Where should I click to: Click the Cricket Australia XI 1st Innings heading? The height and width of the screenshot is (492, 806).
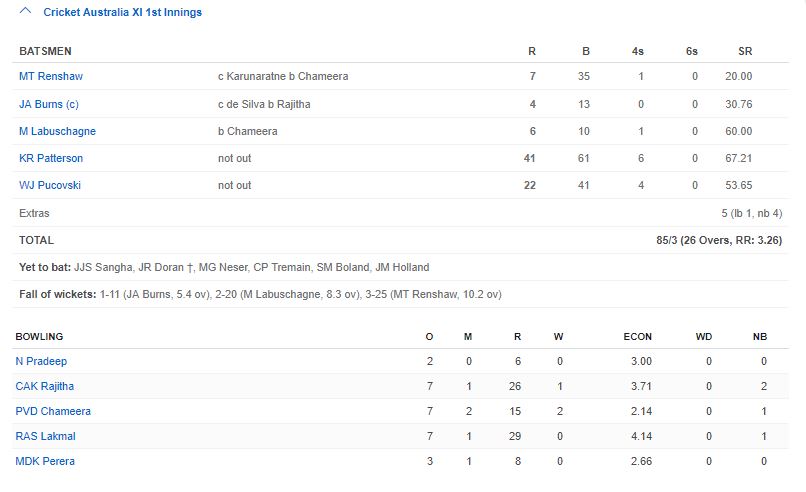(122, 13)
